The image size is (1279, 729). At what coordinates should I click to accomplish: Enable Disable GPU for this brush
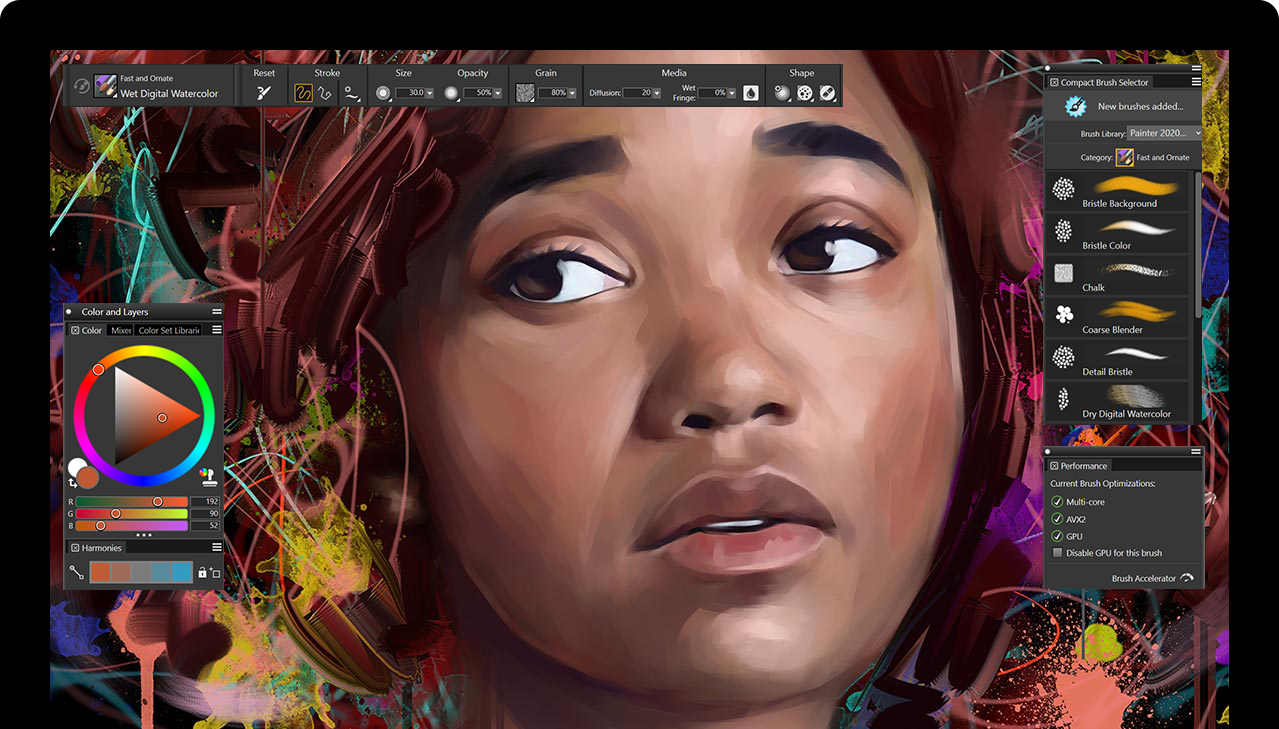[x=1057, y=553]
